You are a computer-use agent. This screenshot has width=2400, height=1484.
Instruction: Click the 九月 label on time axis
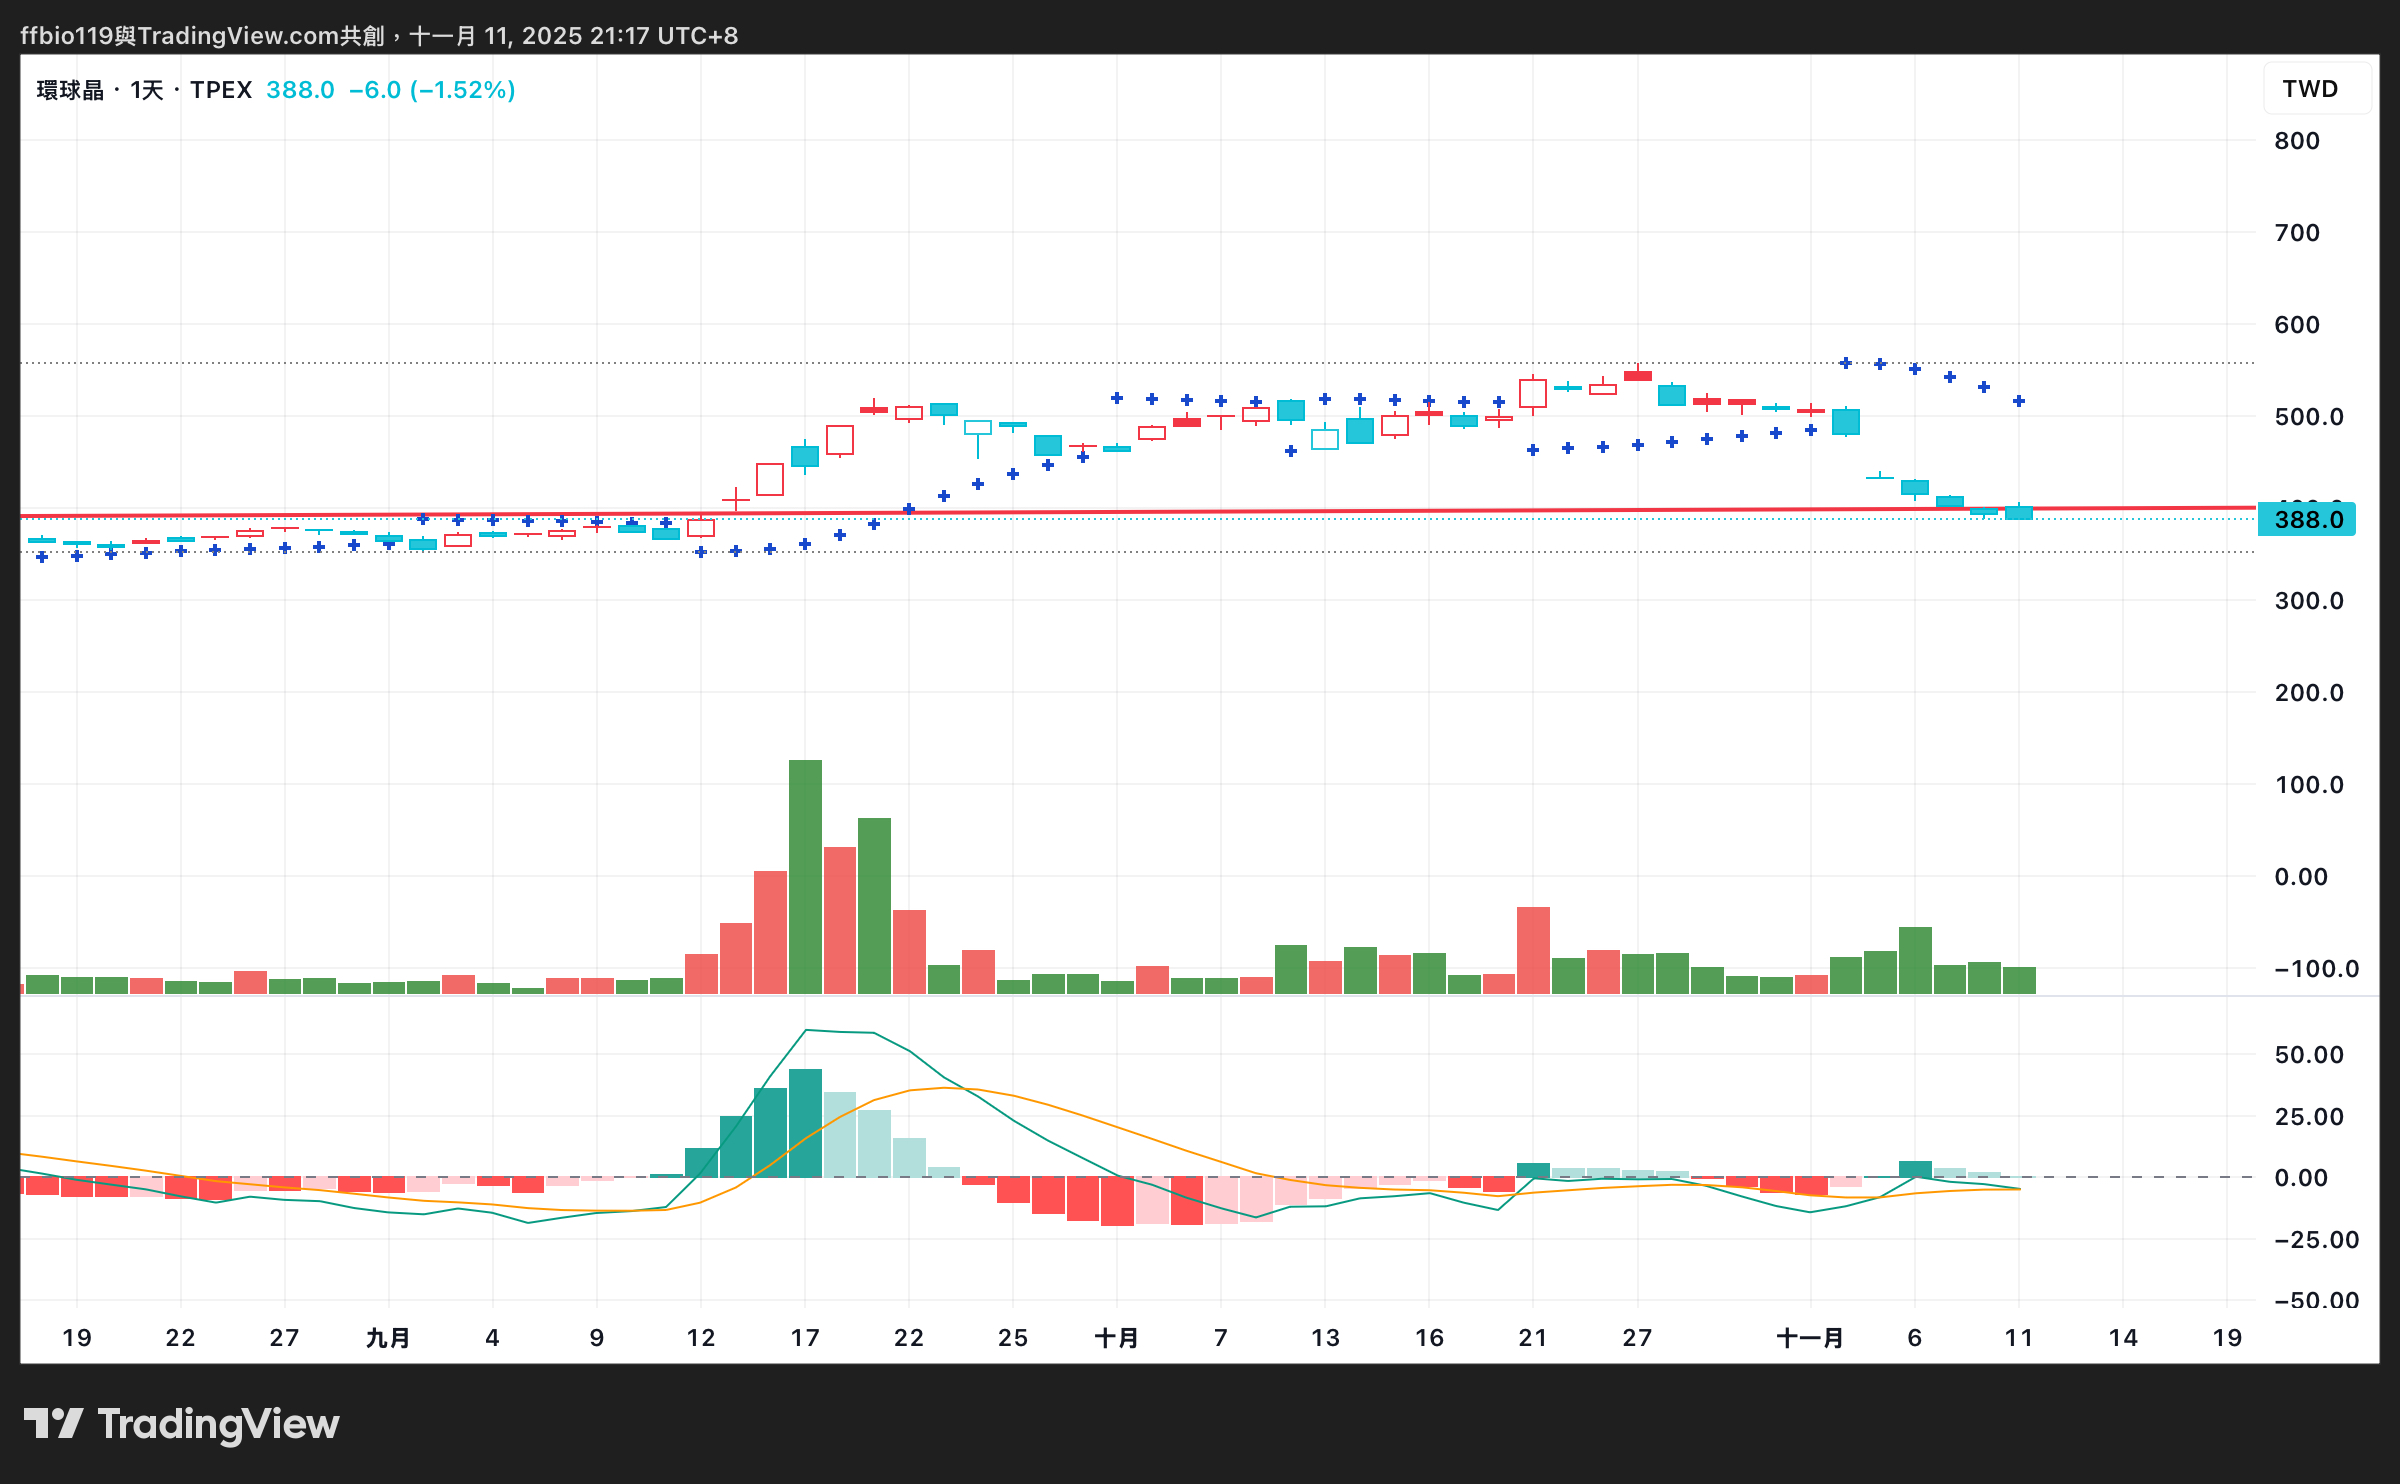[x=388, y=1337]
